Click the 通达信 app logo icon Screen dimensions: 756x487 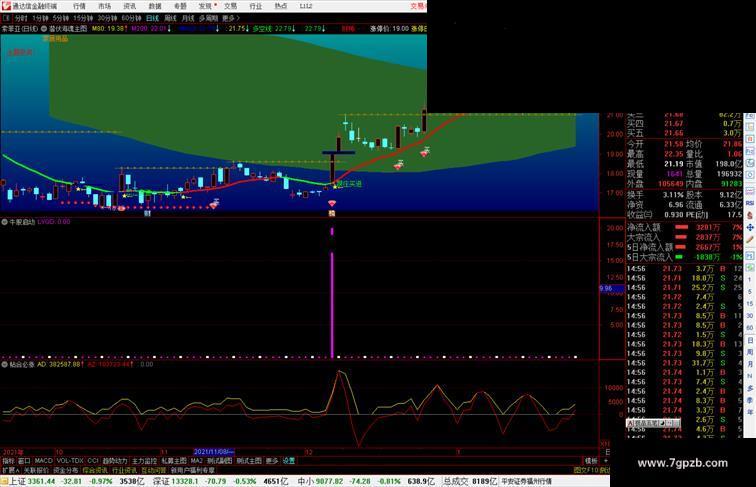[6, 6]
